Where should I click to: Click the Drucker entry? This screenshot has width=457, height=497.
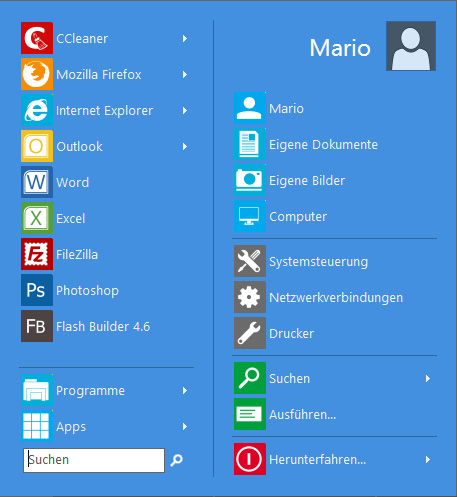[335, 333]
